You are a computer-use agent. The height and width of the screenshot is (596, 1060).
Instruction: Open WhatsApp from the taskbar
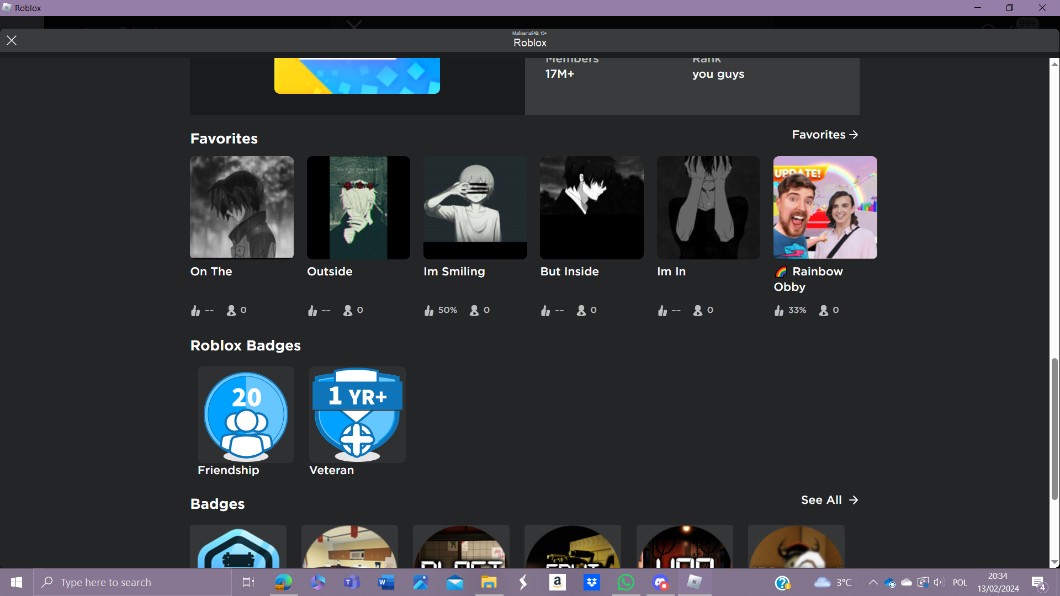click(x=626, y=582)
